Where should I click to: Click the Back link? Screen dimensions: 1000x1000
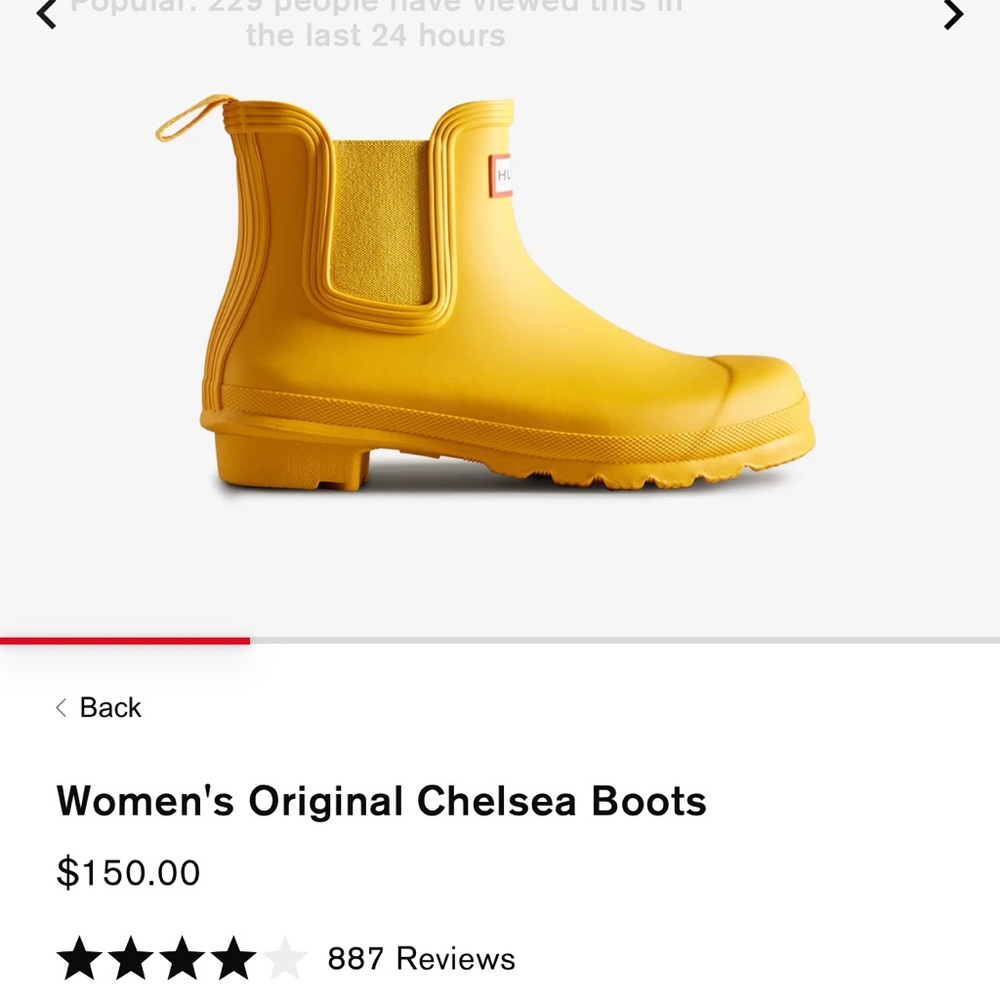[x=110, y=708]
